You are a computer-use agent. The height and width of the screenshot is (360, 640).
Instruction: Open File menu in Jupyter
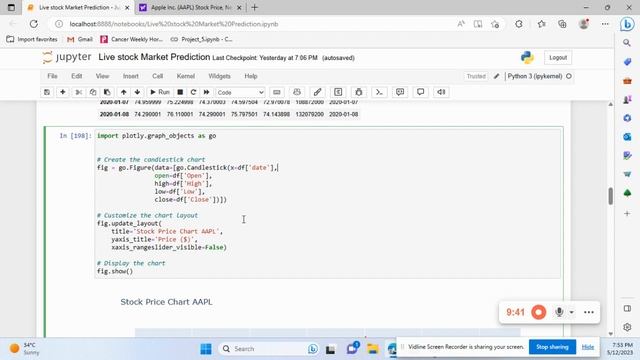(x=52, y=76)
